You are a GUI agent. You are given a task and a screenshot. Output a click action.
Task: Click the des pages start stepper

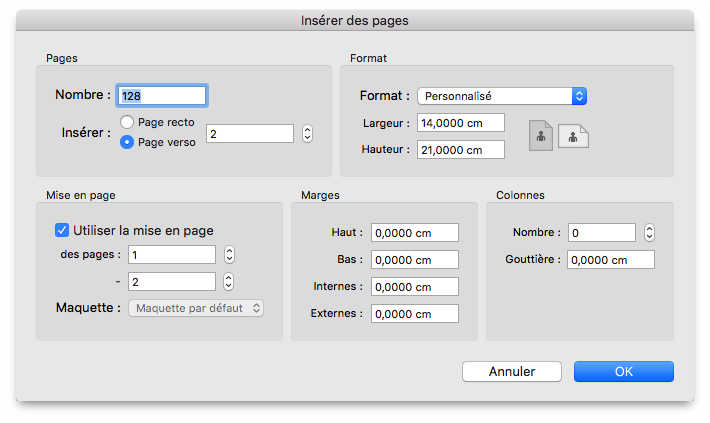pyautogui.click(x=229, y=255)
